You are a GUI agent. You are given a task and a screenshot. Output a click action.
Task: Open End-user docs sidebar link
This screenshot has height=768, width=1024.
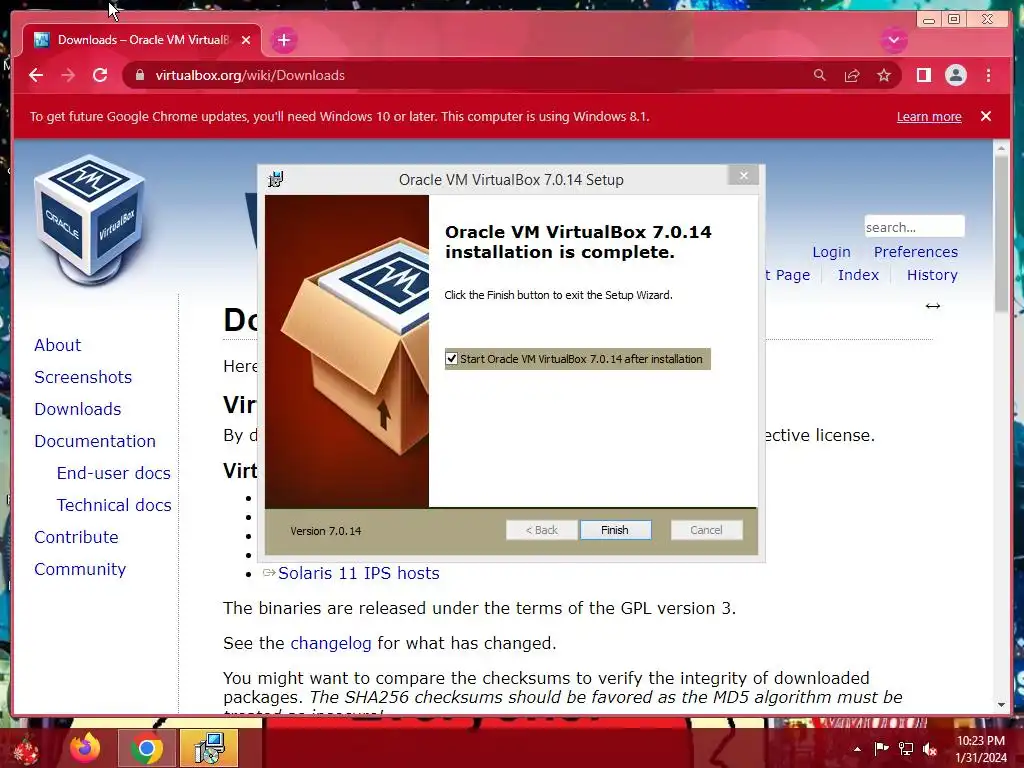114,473
